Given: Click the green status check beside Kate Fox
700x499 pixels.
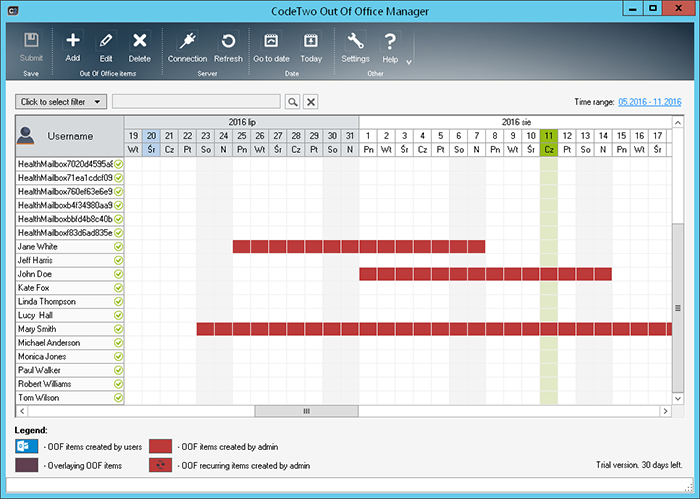Looking at the screenshot, I should click(118, 288).
